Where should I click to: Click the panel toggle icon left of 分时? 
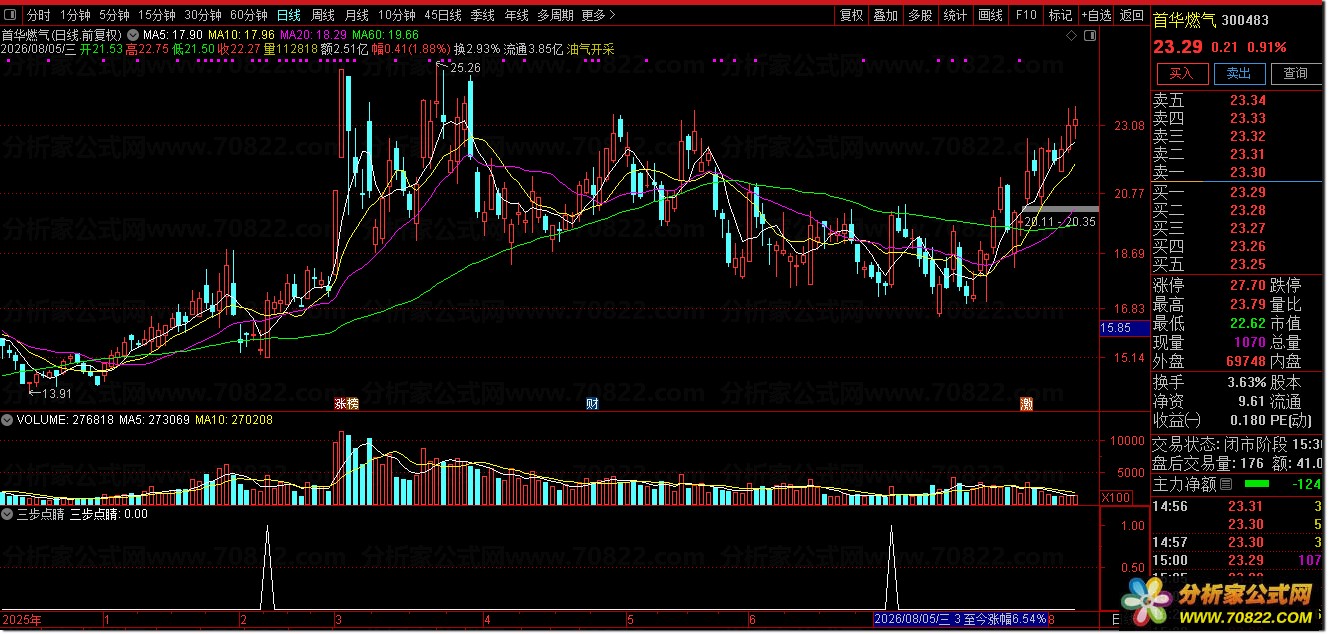pyautogui.click(x=11, y=15)
